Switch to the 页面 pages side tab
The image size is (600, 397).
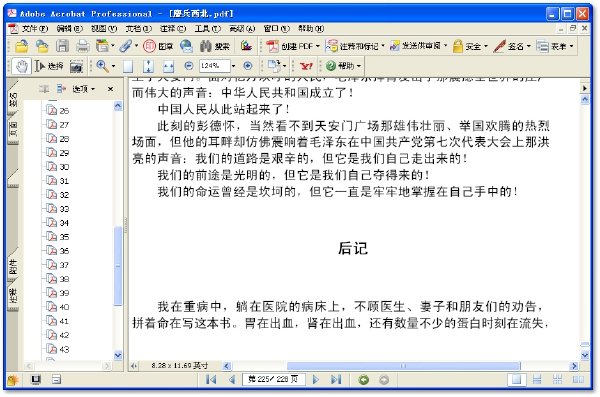point(13,129)
